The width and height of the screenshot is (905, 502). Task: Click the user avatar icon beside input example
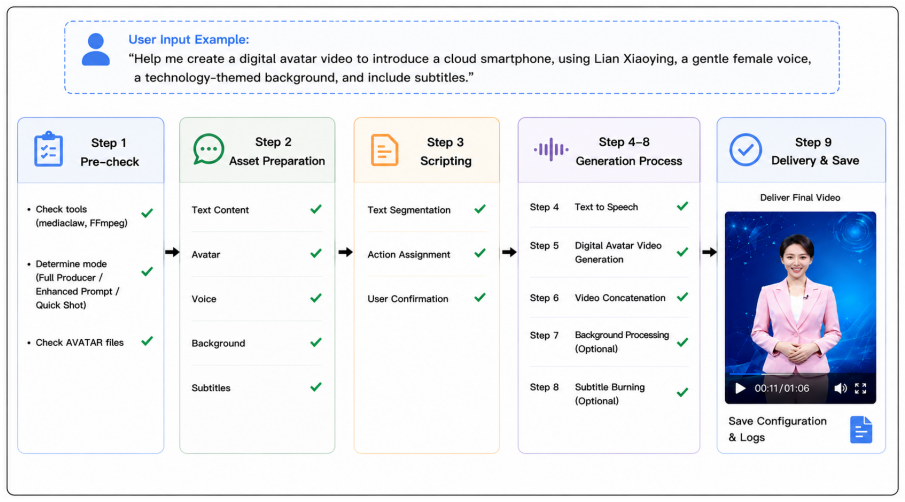click(96, 50)
